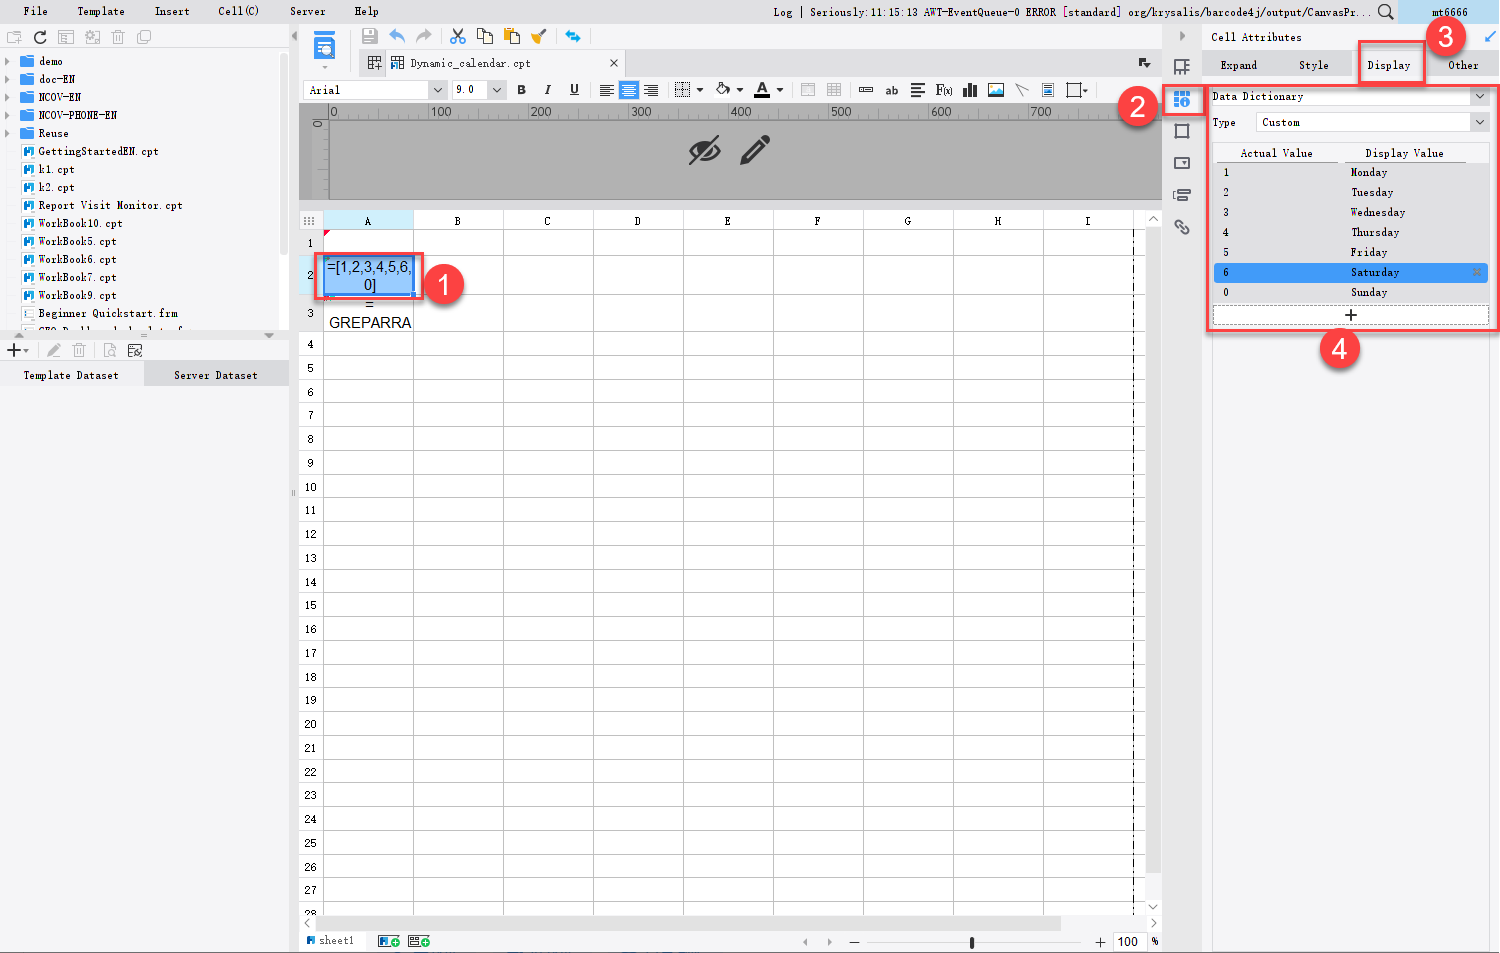
Task: Expand the demo folder
Action: 8,61
